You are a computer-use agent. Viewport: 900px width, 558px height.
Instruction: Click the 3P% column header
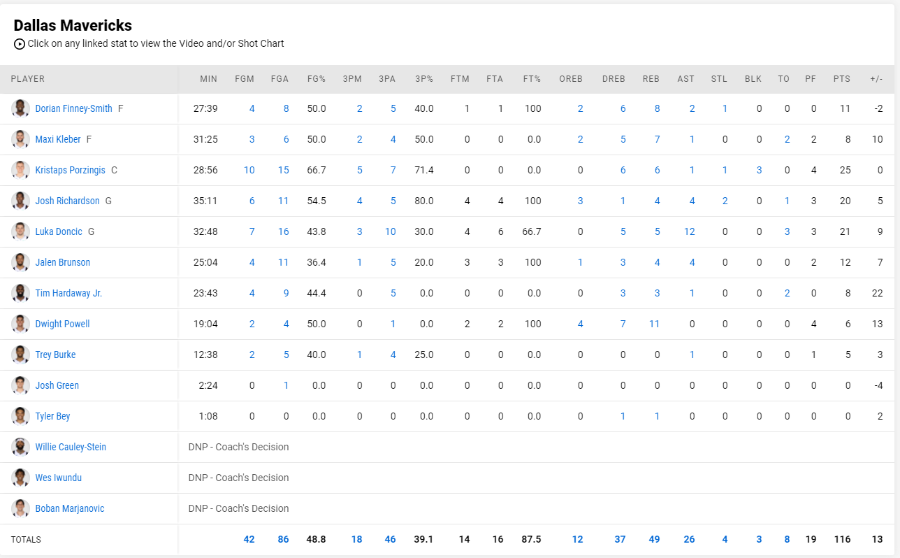click(x=424, y=79)
